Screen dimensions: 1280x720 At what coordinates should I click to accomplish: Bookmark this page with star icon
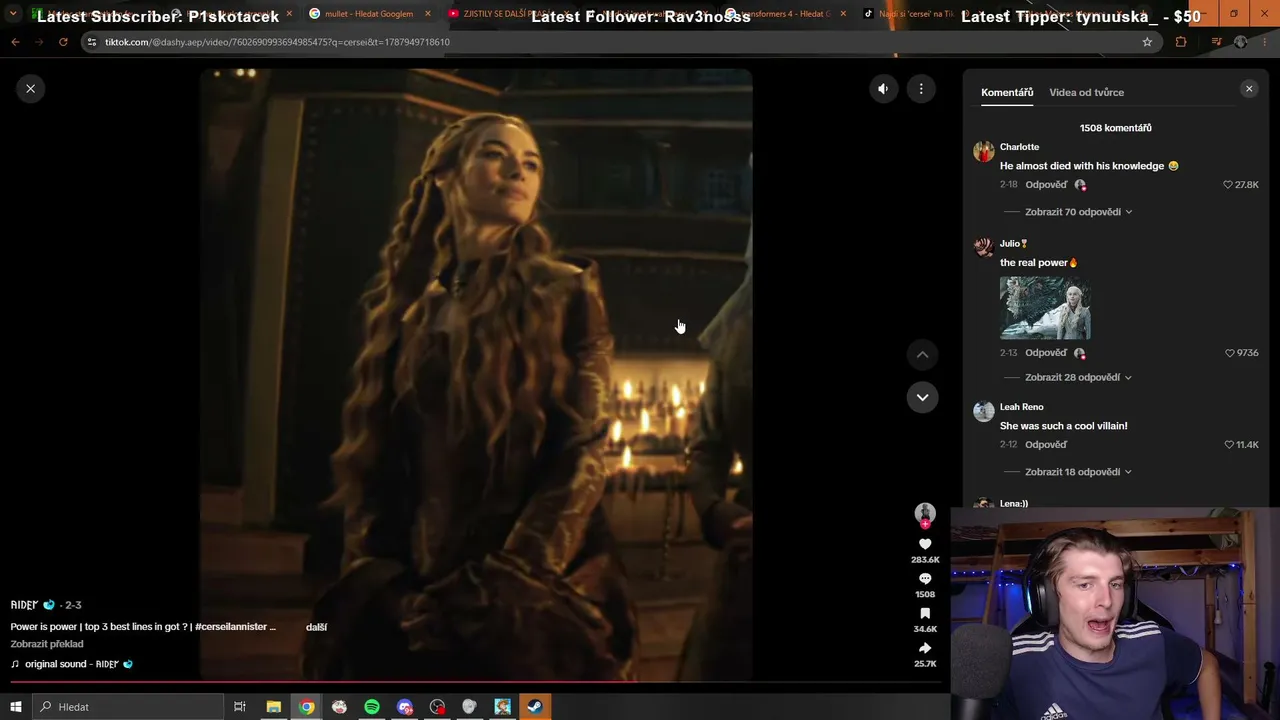point(1147,42)
